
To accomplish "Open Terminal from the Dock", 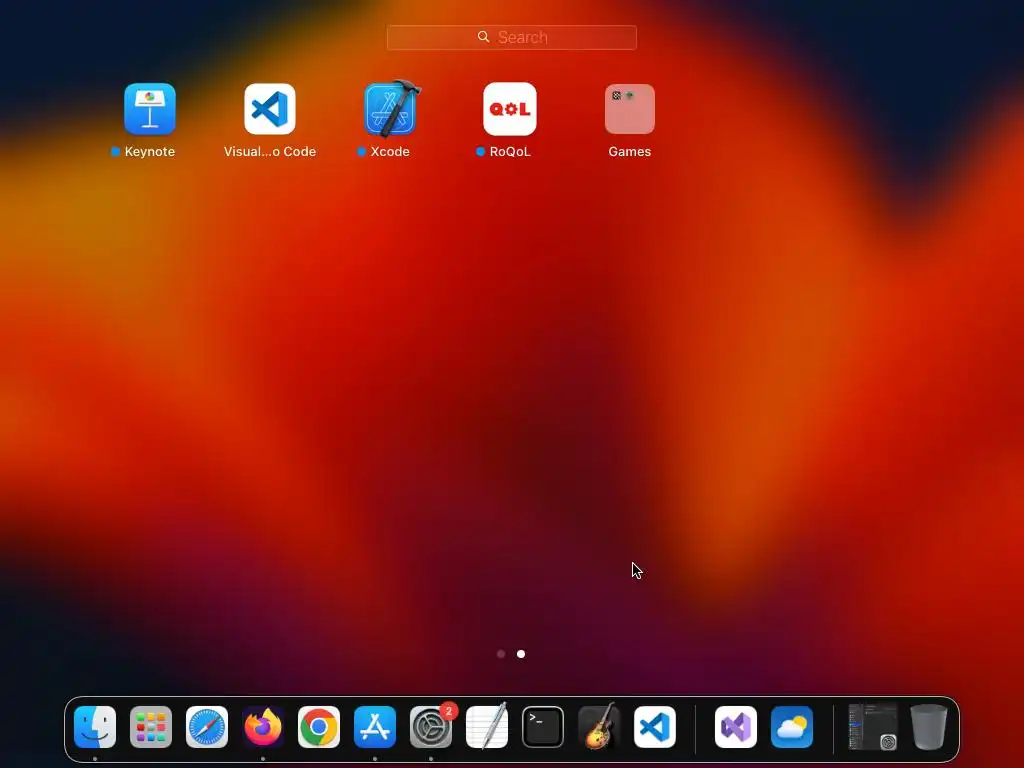I will pos(543,727).
